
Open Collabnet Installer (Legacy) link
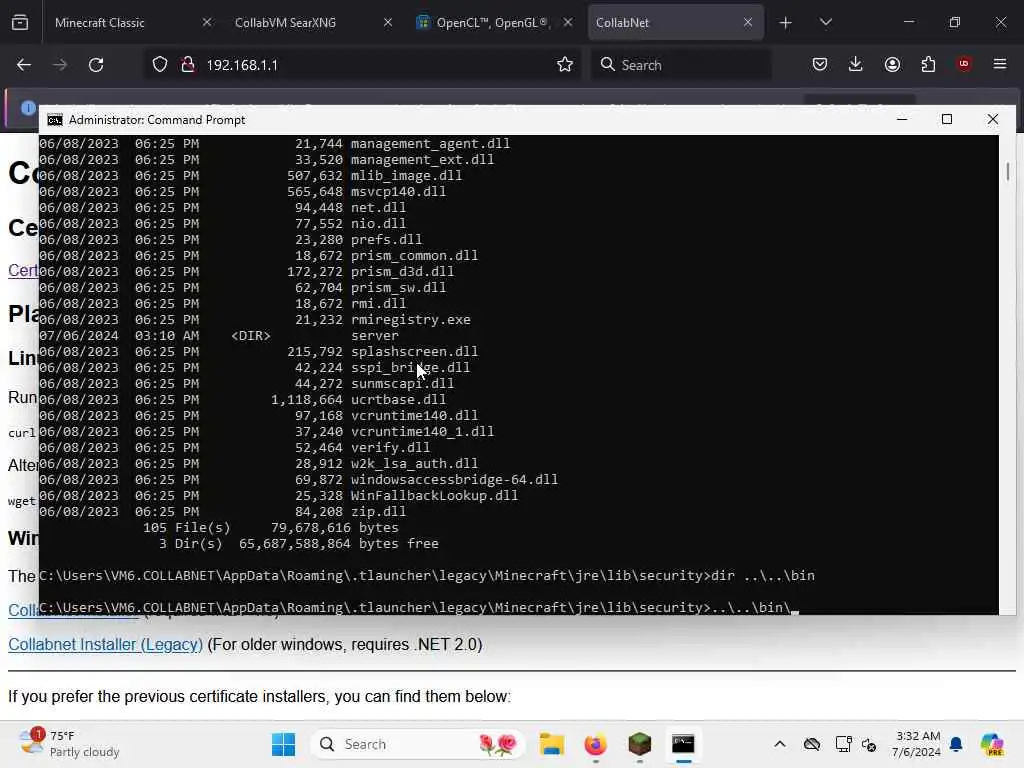[105, 645]
